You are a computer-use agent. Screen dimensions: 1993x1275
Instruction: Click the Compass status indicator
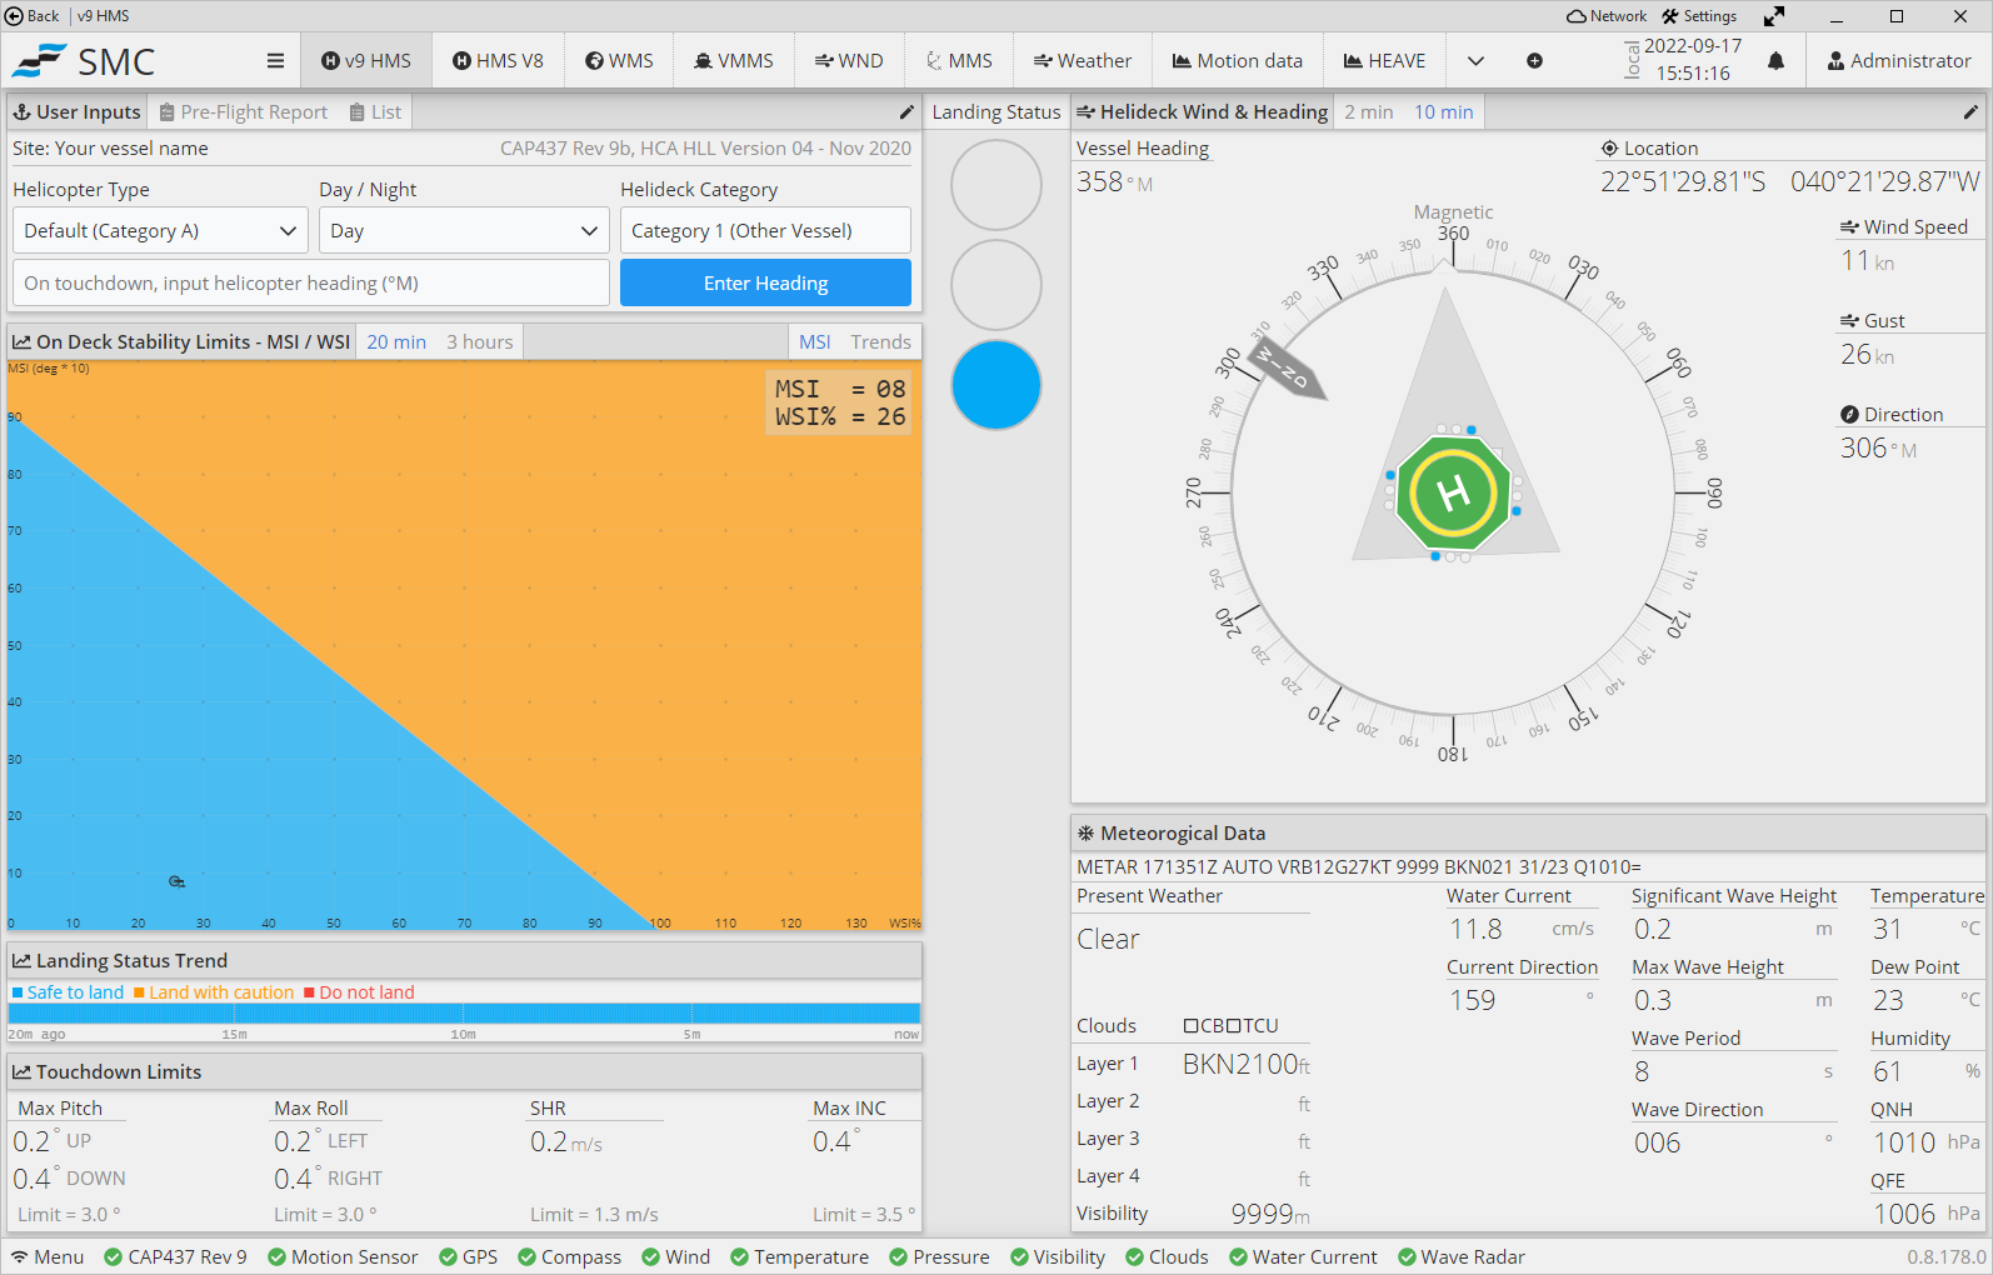point(569,1257)
